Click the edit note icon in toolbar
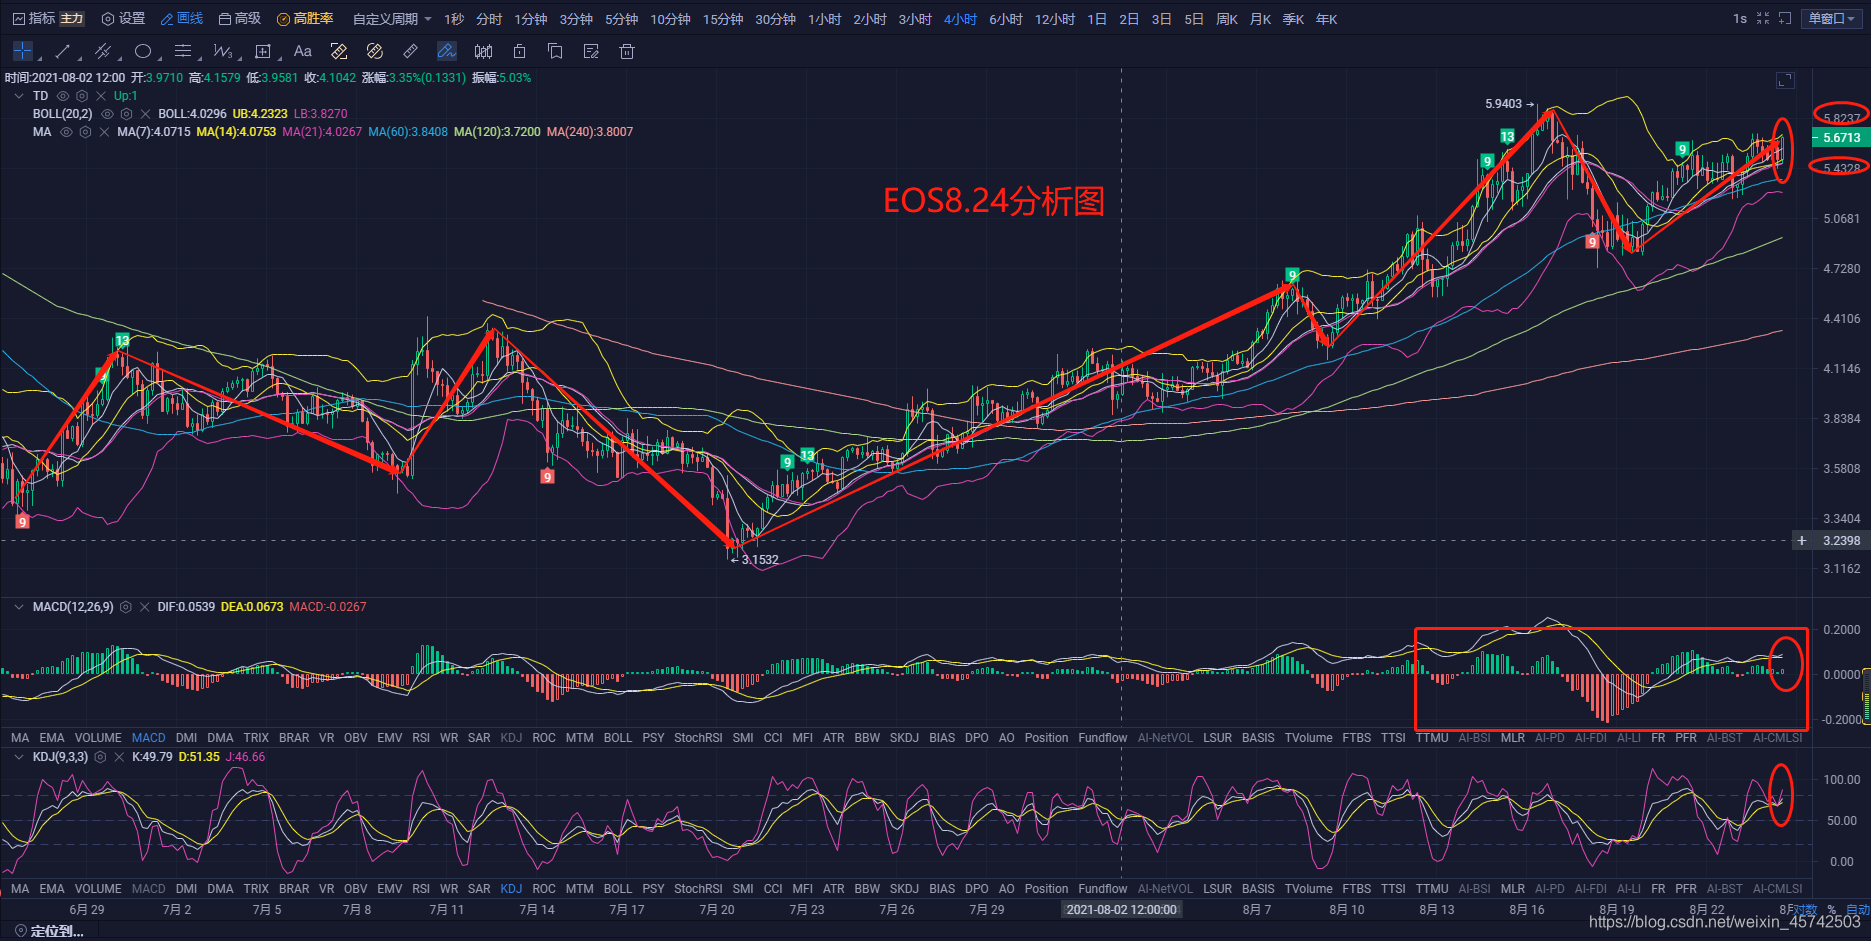Viewport: 1871px width, 941px height. (591, 51)
